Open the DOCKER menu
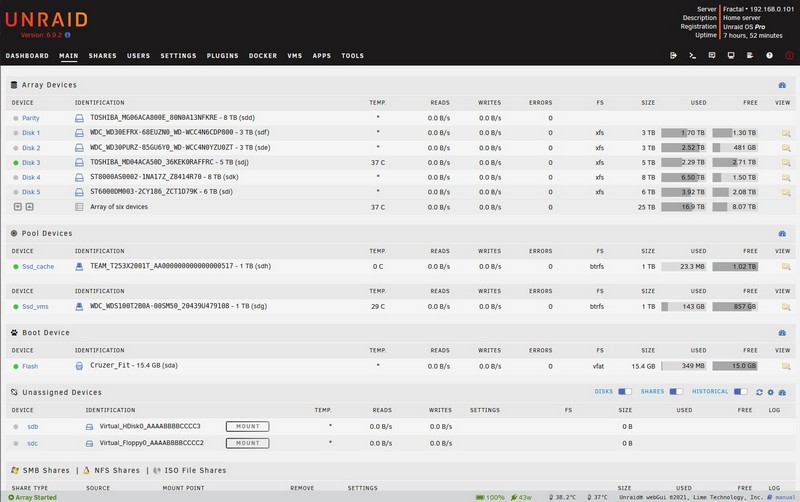Screen dimensions: 800x502 [x=263, y=56]
